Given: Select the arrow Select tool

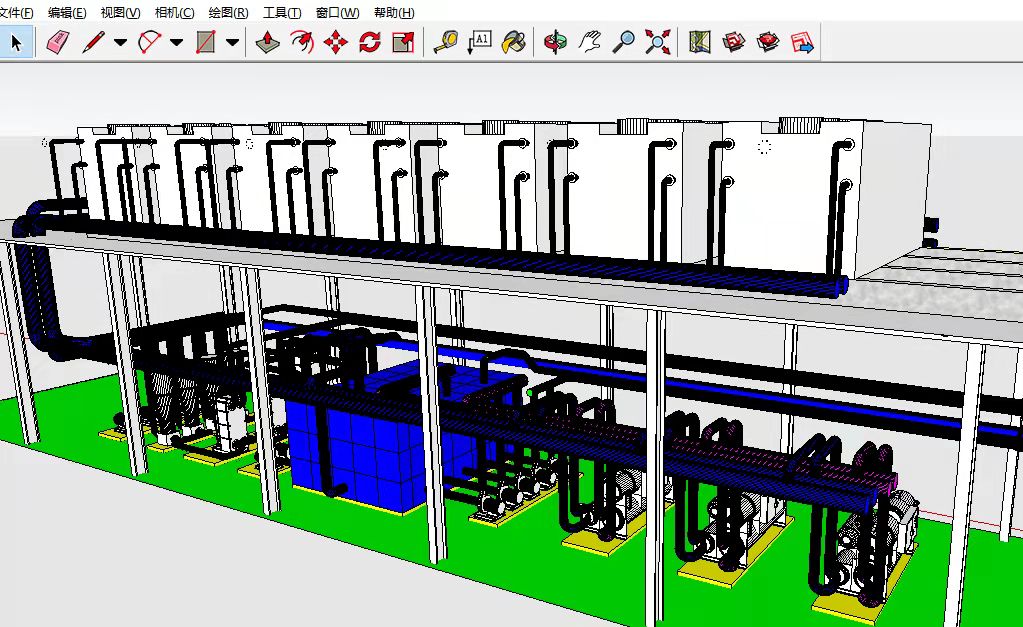Looking at the screenshot, I should (x=17, y=42).
